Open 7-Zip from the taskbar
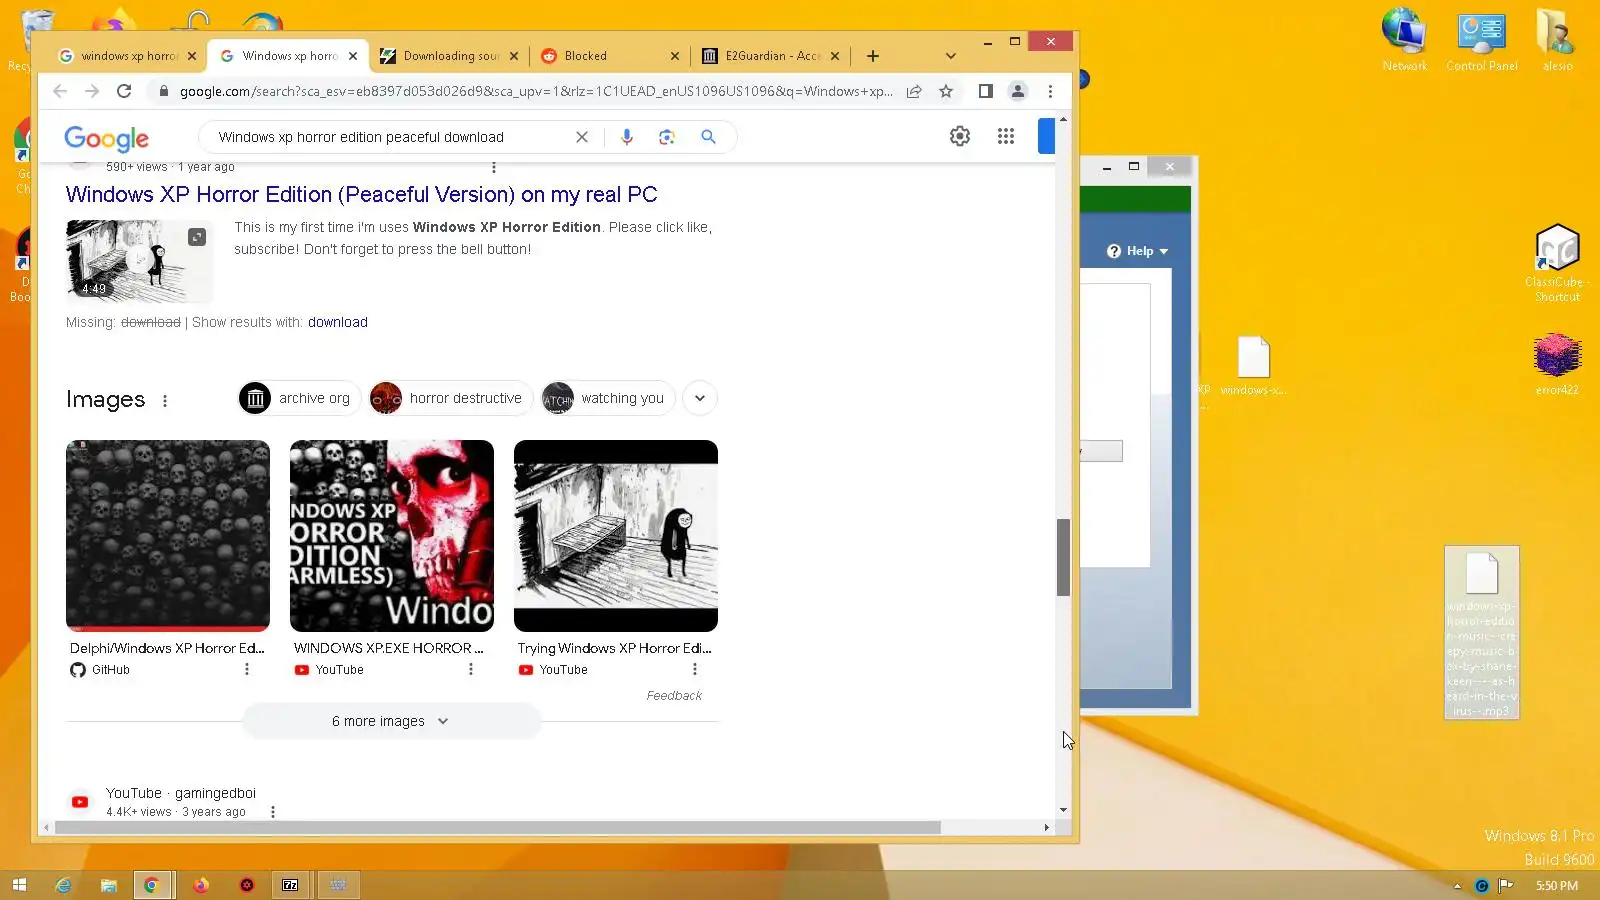This screenshot has height=900, width=1600. tap(290, 885)
